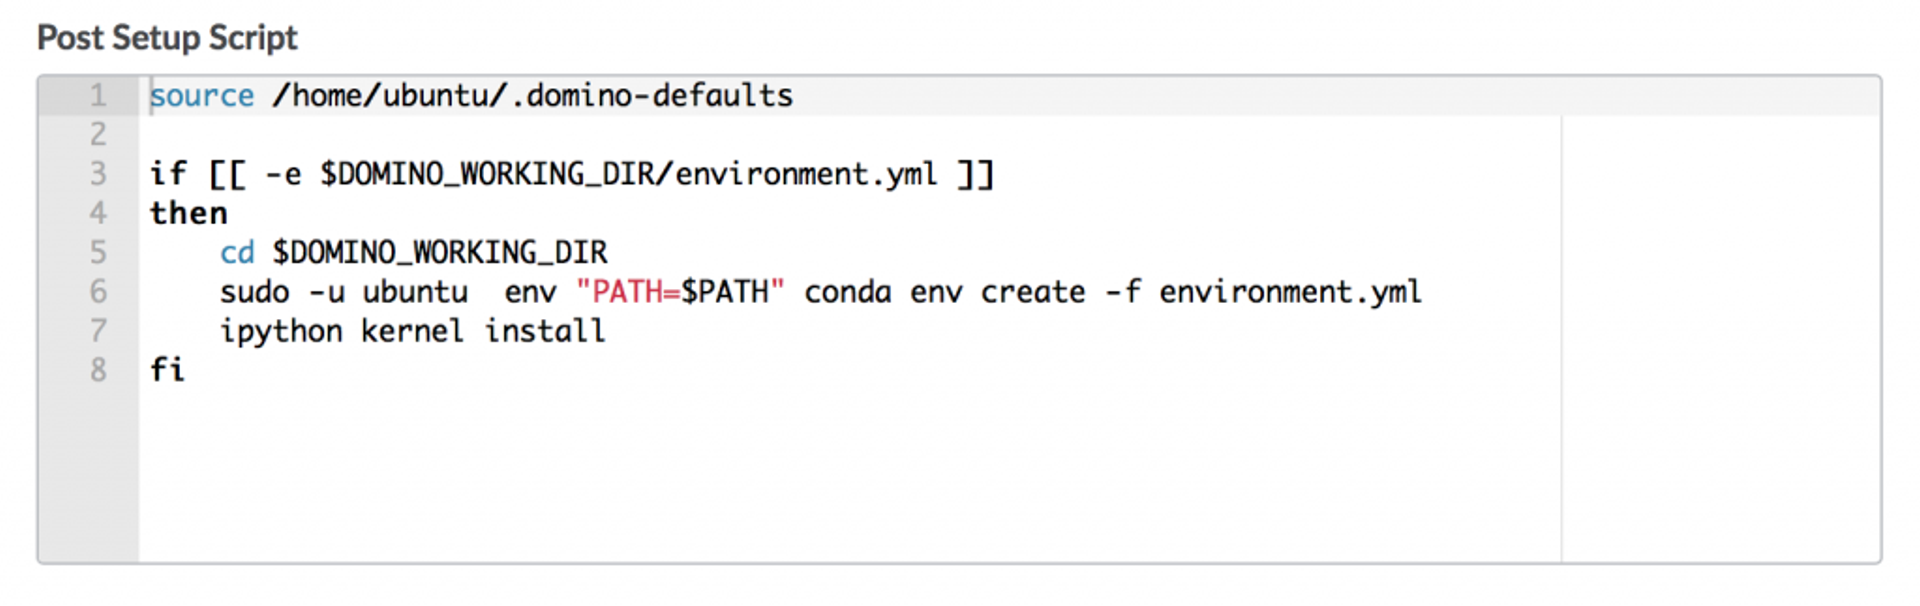
Task: Click the 'cd' command on line 5
Action: pos(237,253)
